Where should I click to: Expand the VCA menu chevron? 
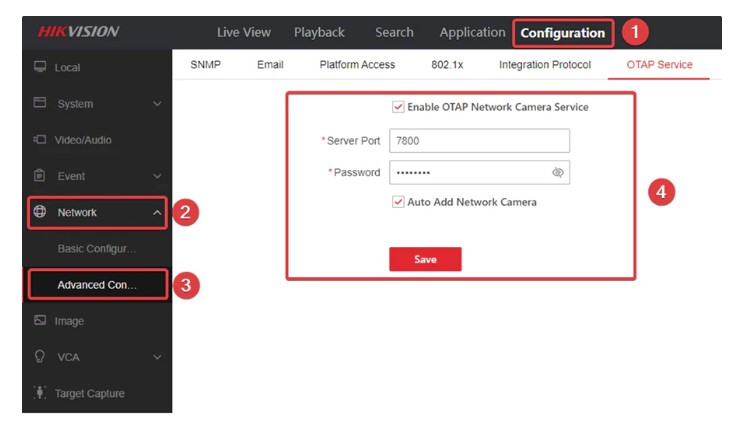tap(157, 357)
